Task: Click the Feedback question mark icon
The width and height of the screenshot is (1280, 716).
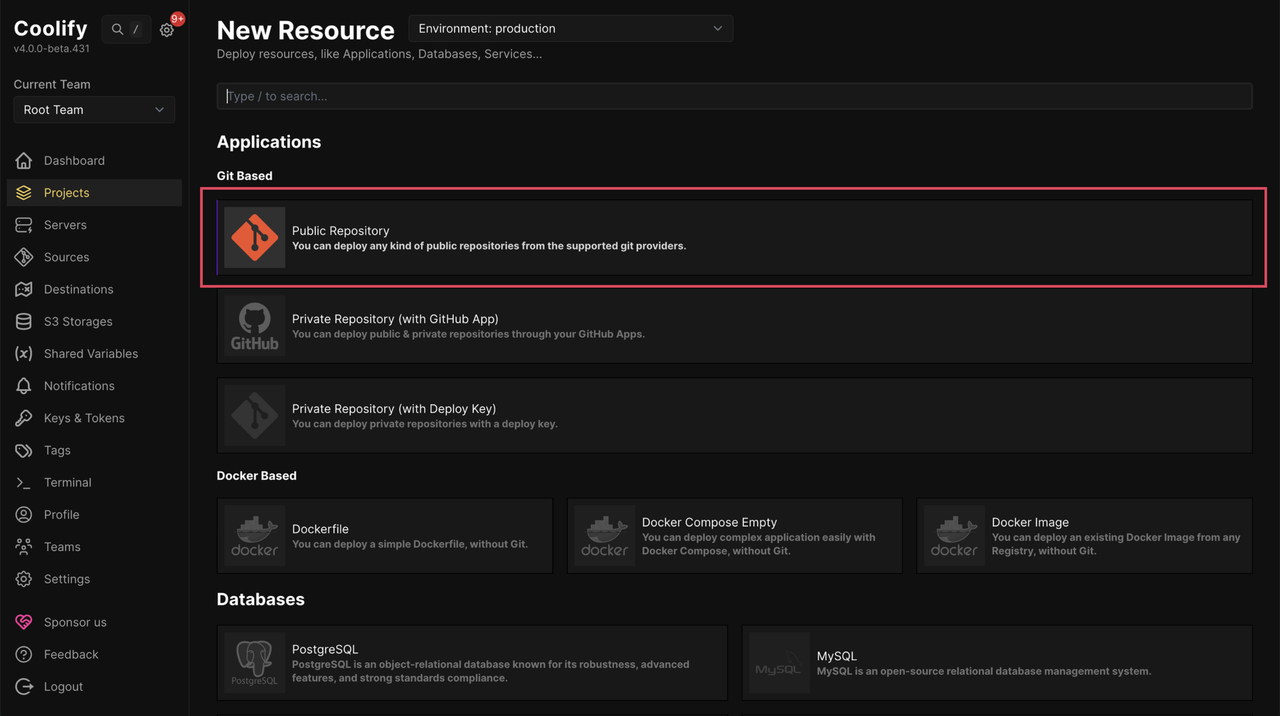Action: (24, 654)
